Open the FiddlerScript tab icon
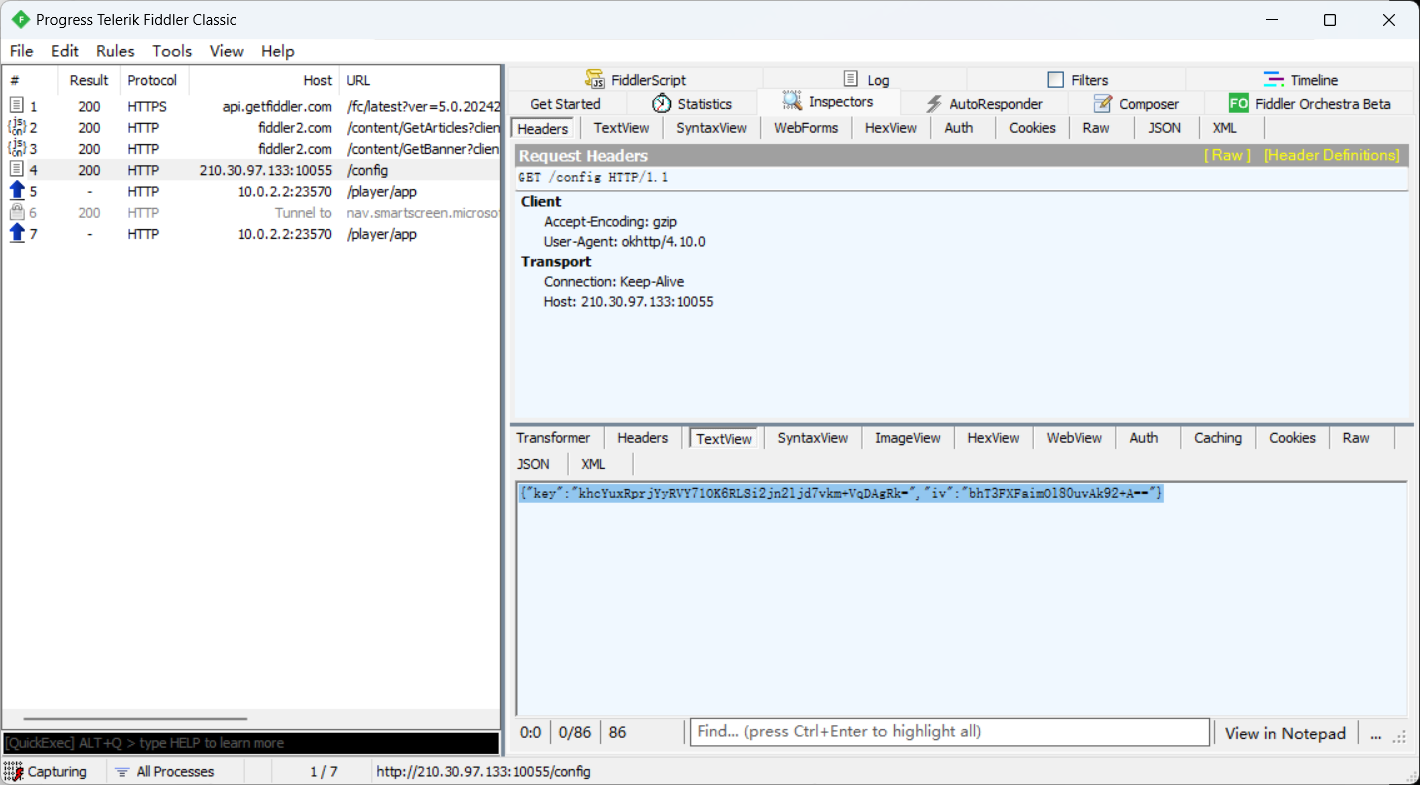 (595, 80)
